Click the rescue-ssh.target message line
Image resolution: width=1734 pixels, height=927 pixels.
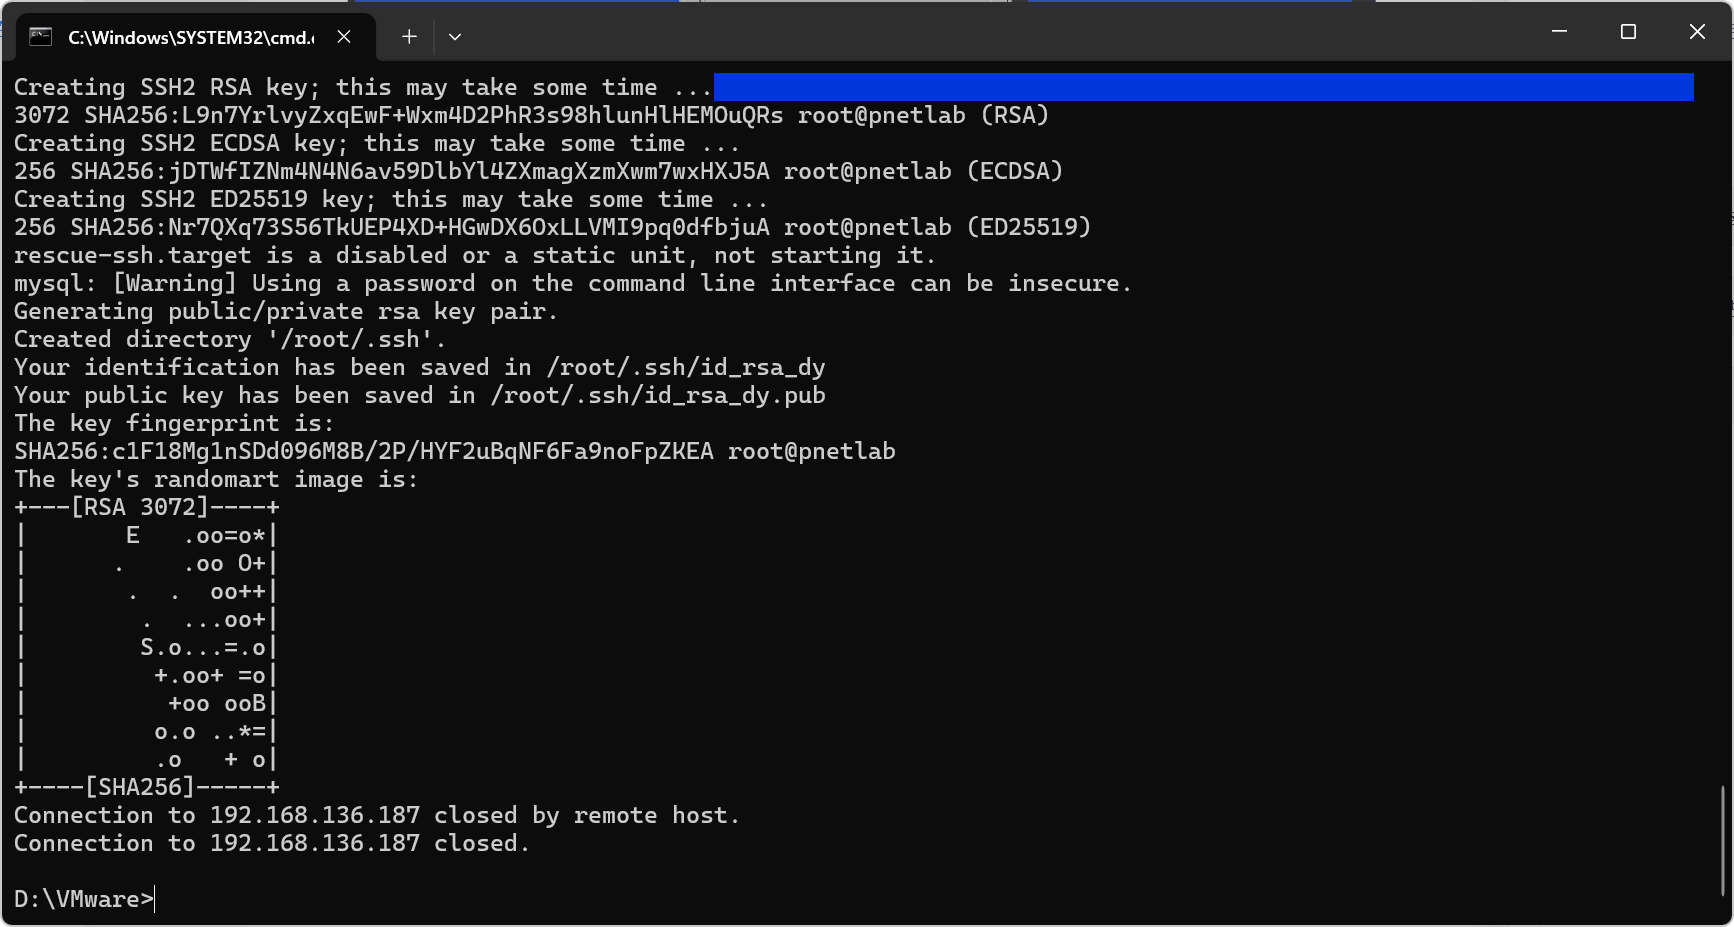click(x=475, y=255)
